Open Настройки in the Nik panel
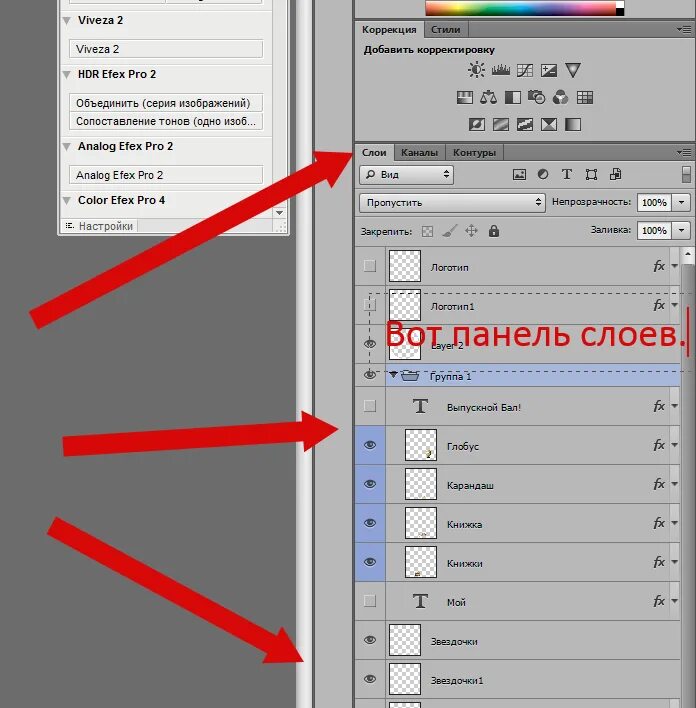Screen dimensions: 696x708 [x=99, y=226]
